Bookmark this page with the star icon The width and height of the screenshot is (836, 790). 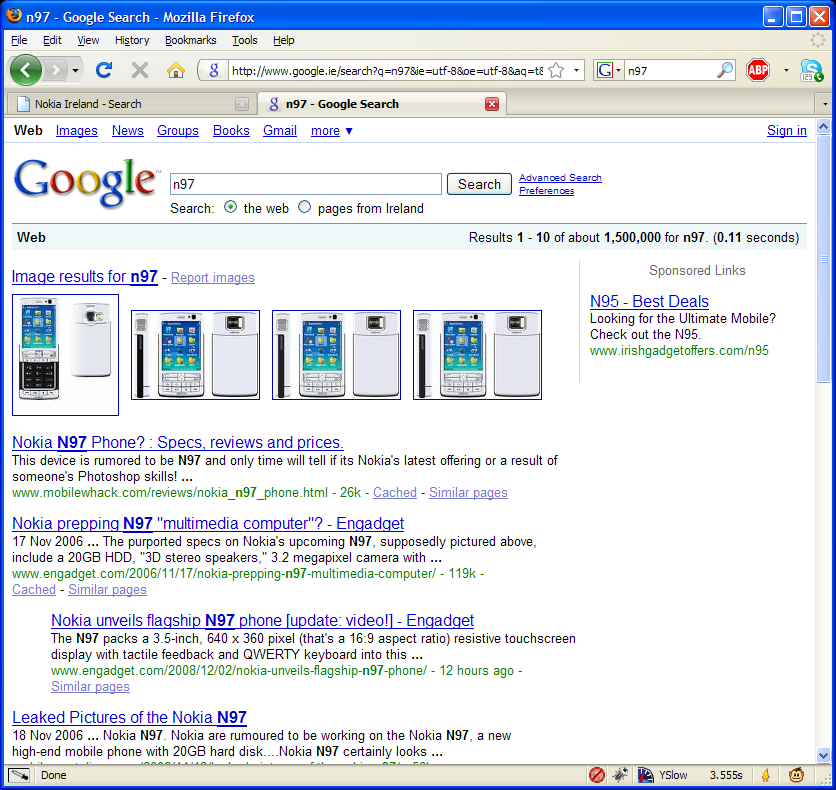coord(556,70)
